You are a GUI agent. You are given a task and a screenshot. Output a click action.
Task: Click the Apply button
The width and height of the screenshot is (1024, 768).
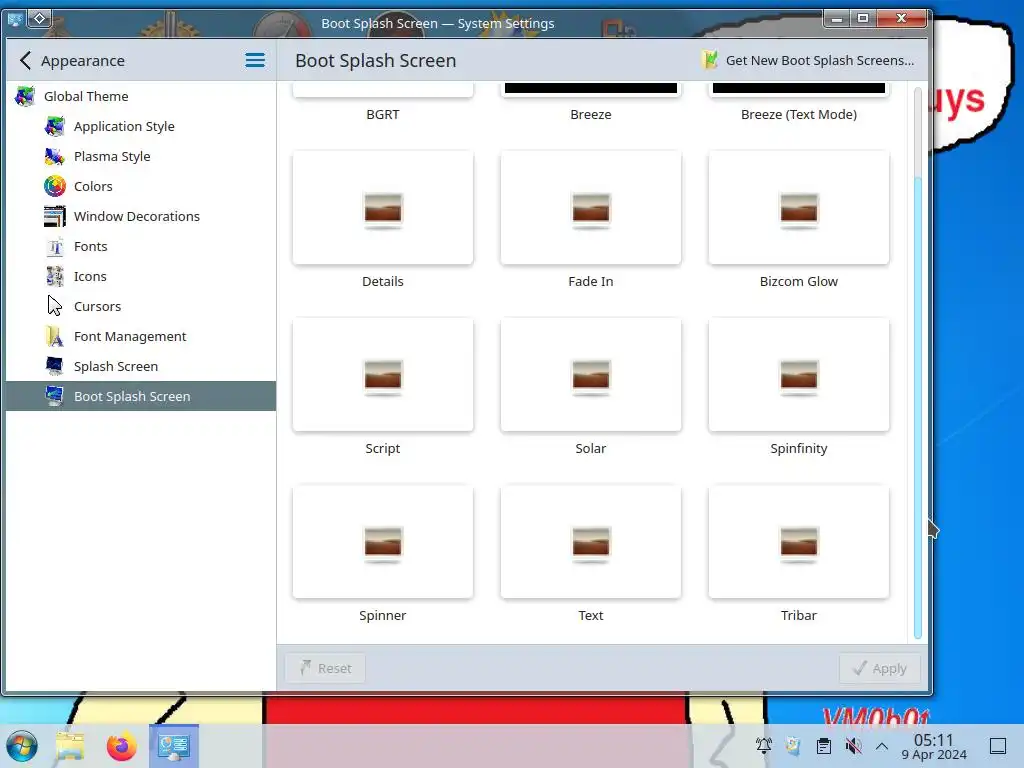(x=880, y=668)
